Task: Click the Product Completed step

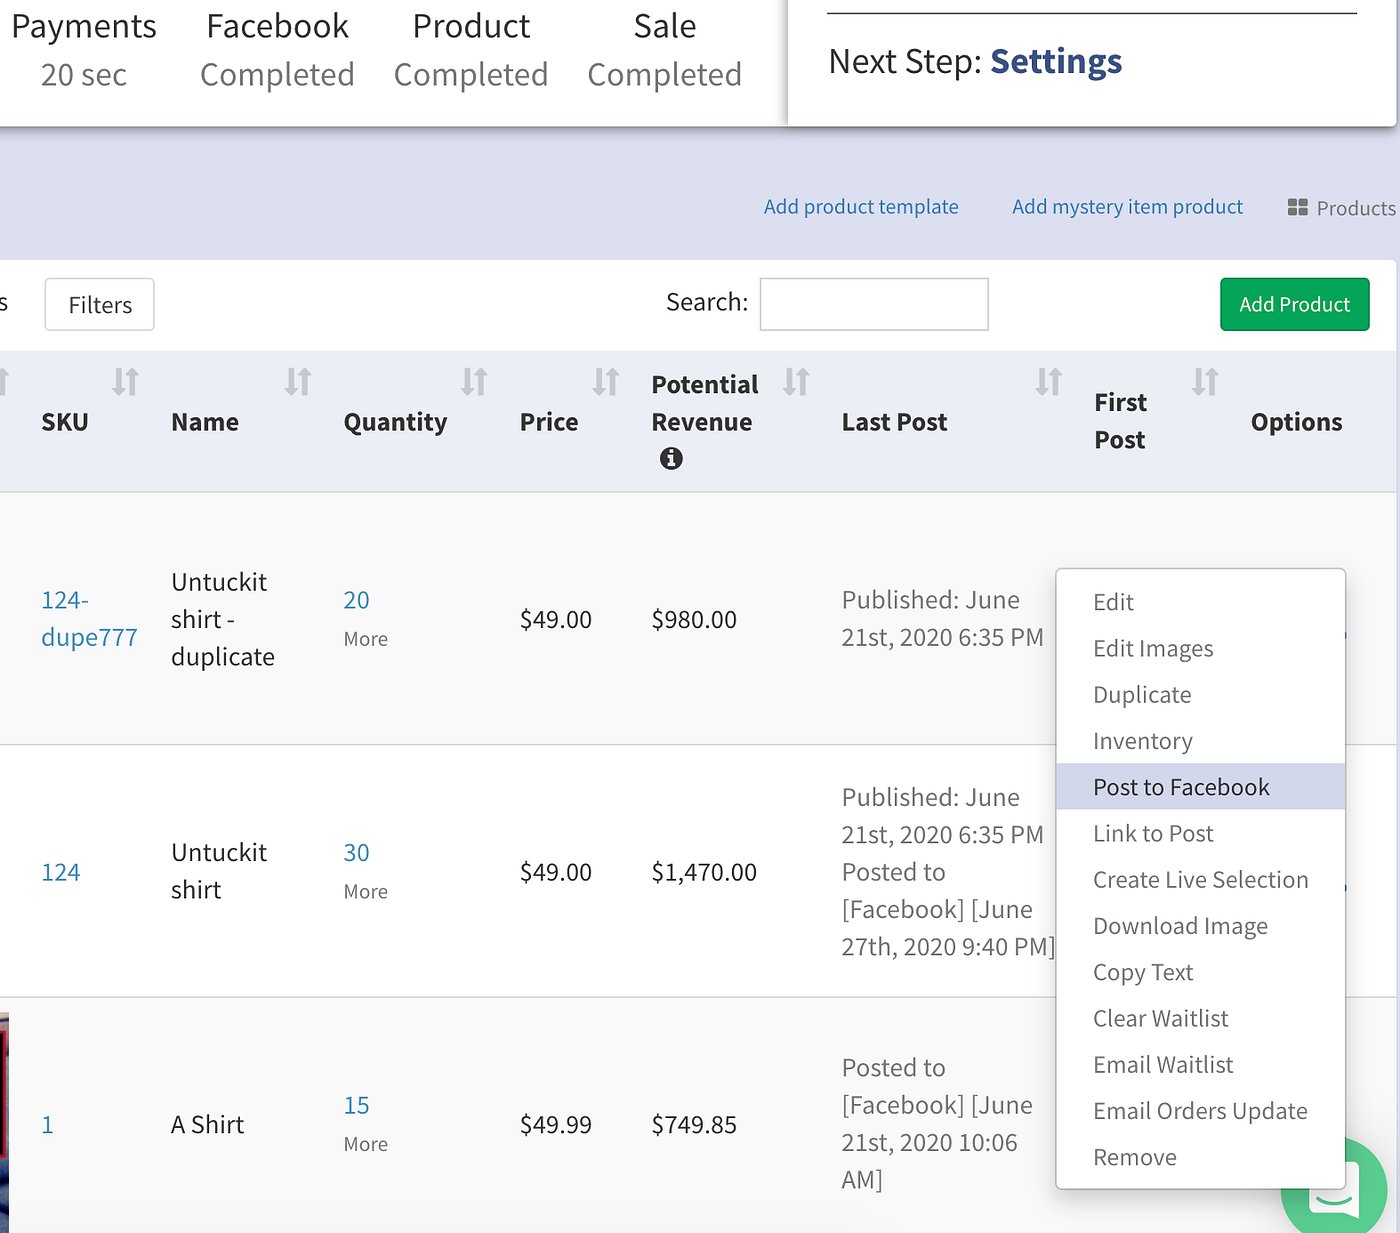Action: tap(471, 50)
